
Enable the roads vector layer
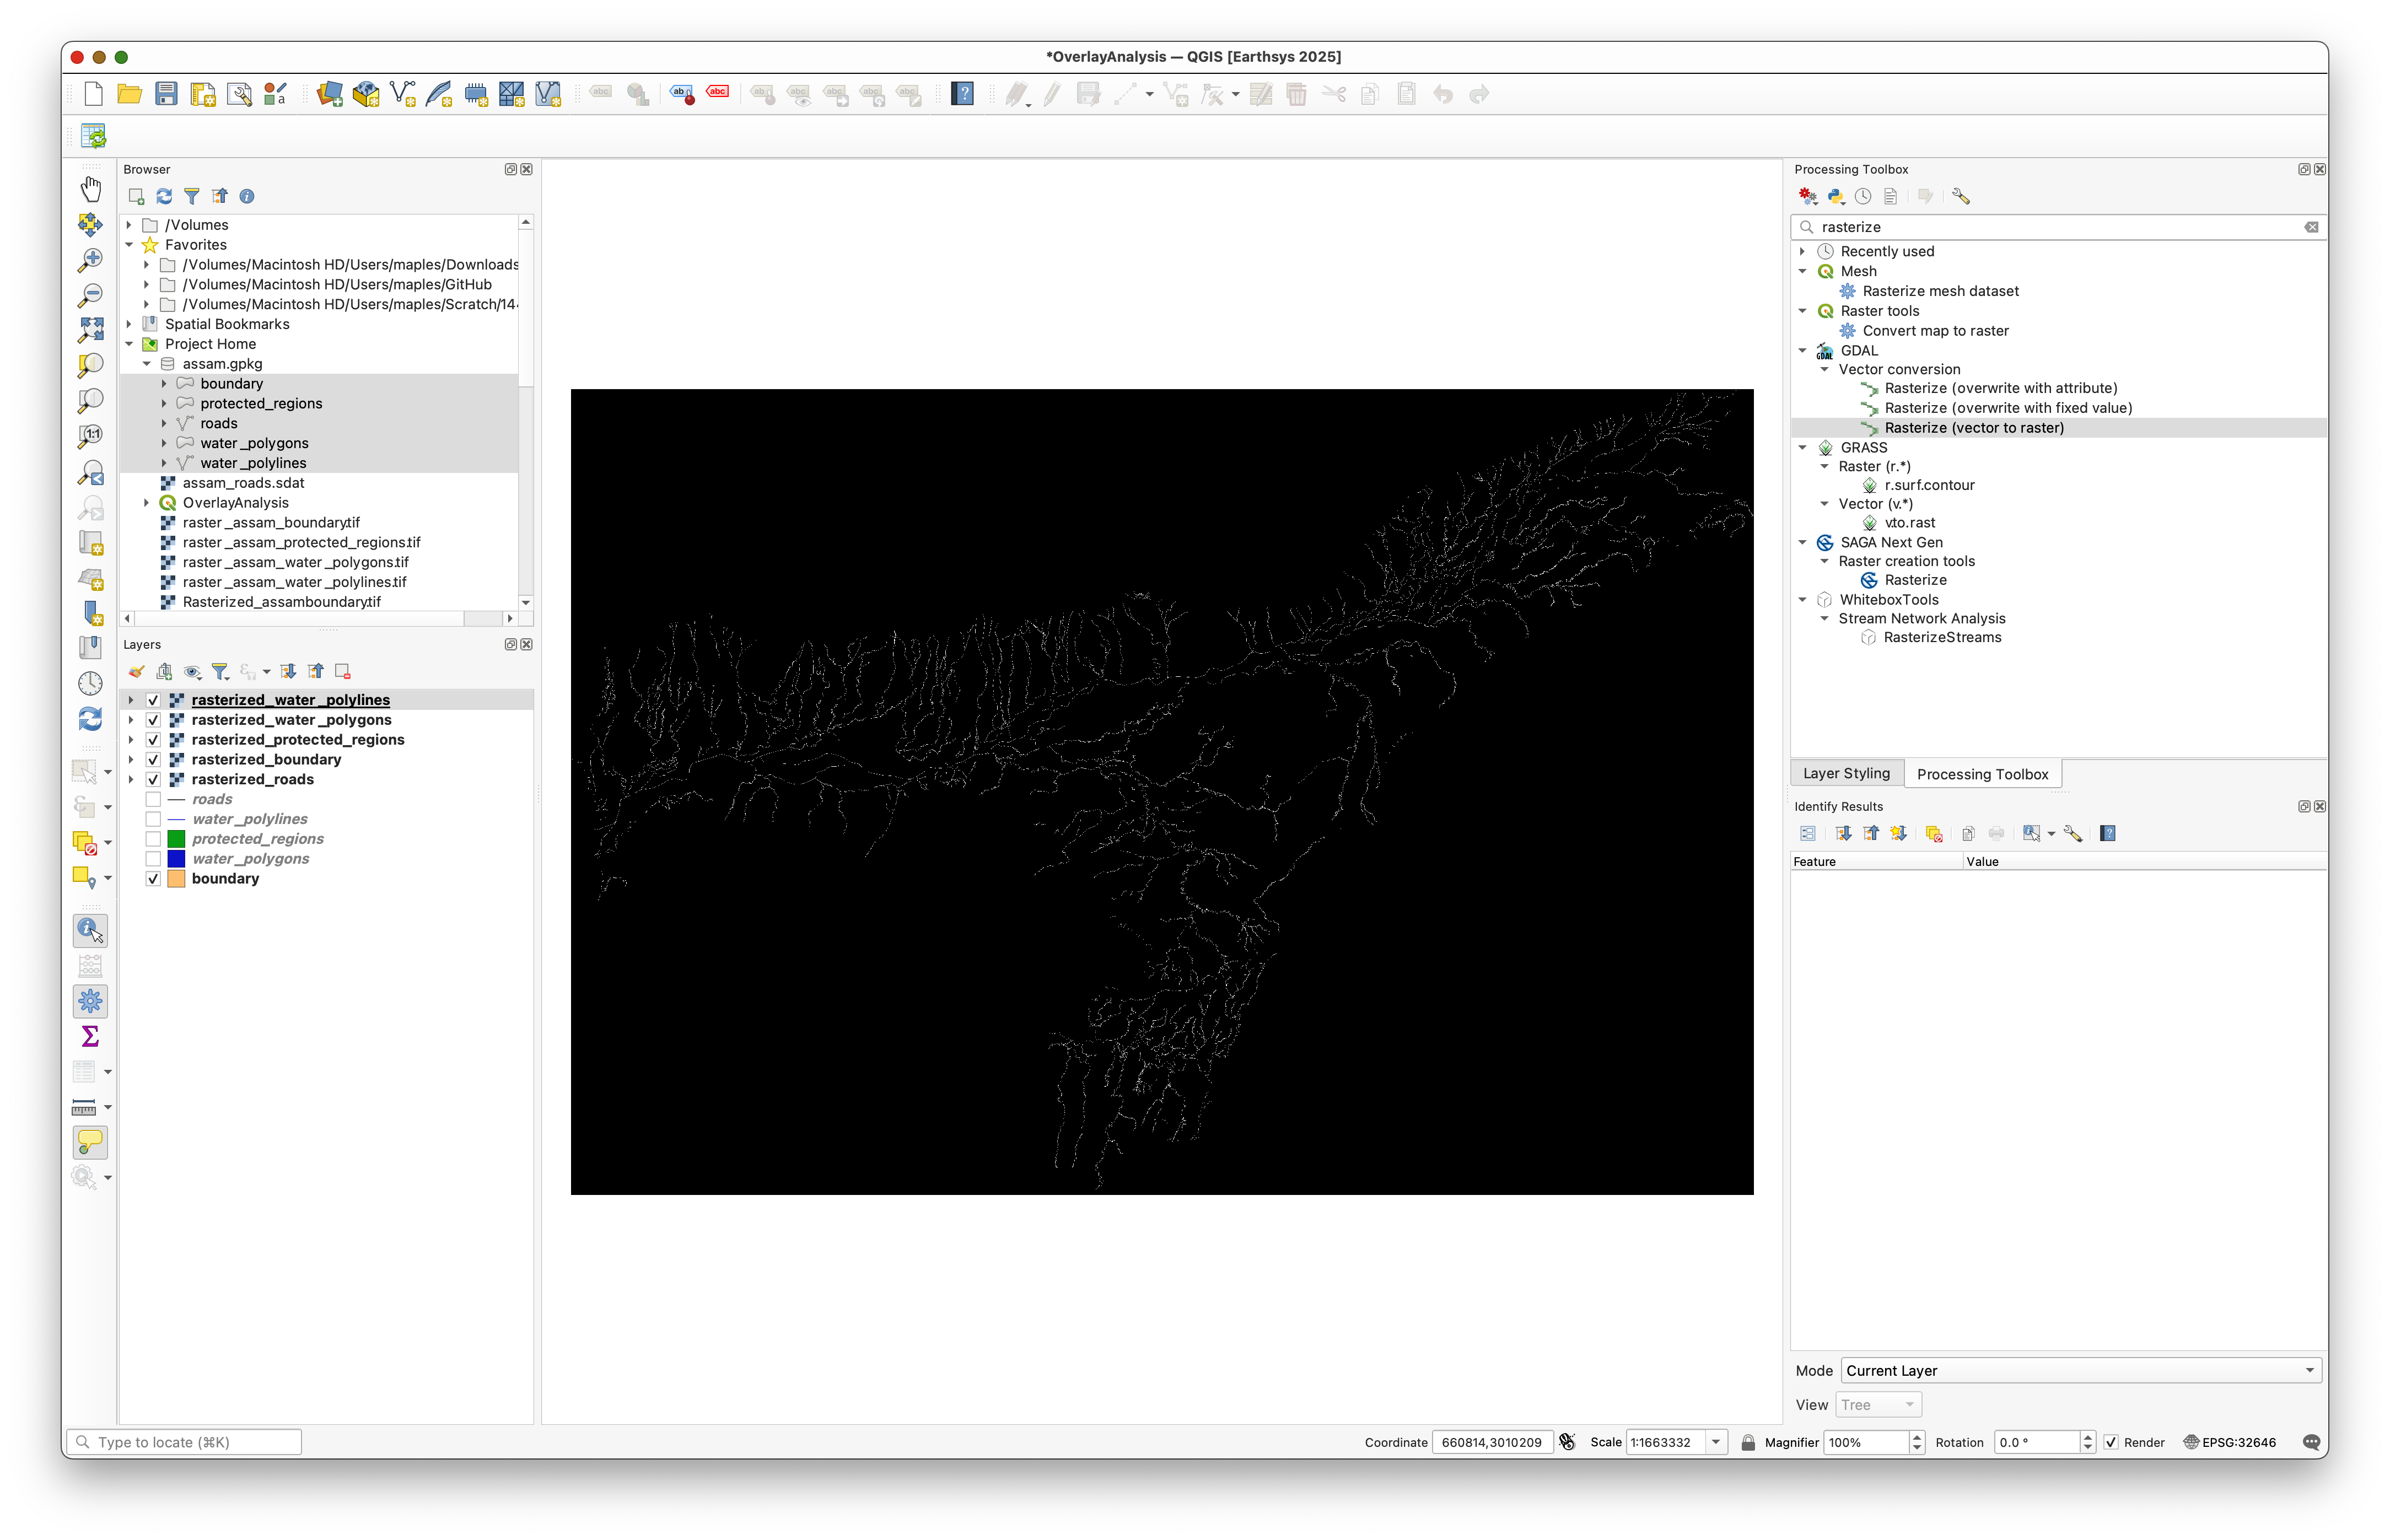153,799
